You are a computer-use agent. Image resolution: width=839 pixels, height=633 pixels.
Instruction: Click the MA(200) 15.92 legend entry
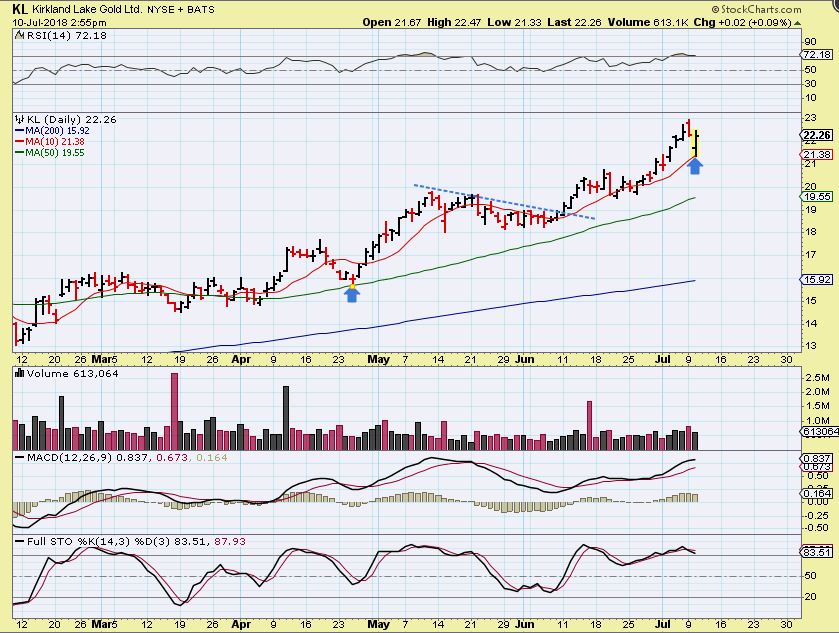tap(57, 131)
